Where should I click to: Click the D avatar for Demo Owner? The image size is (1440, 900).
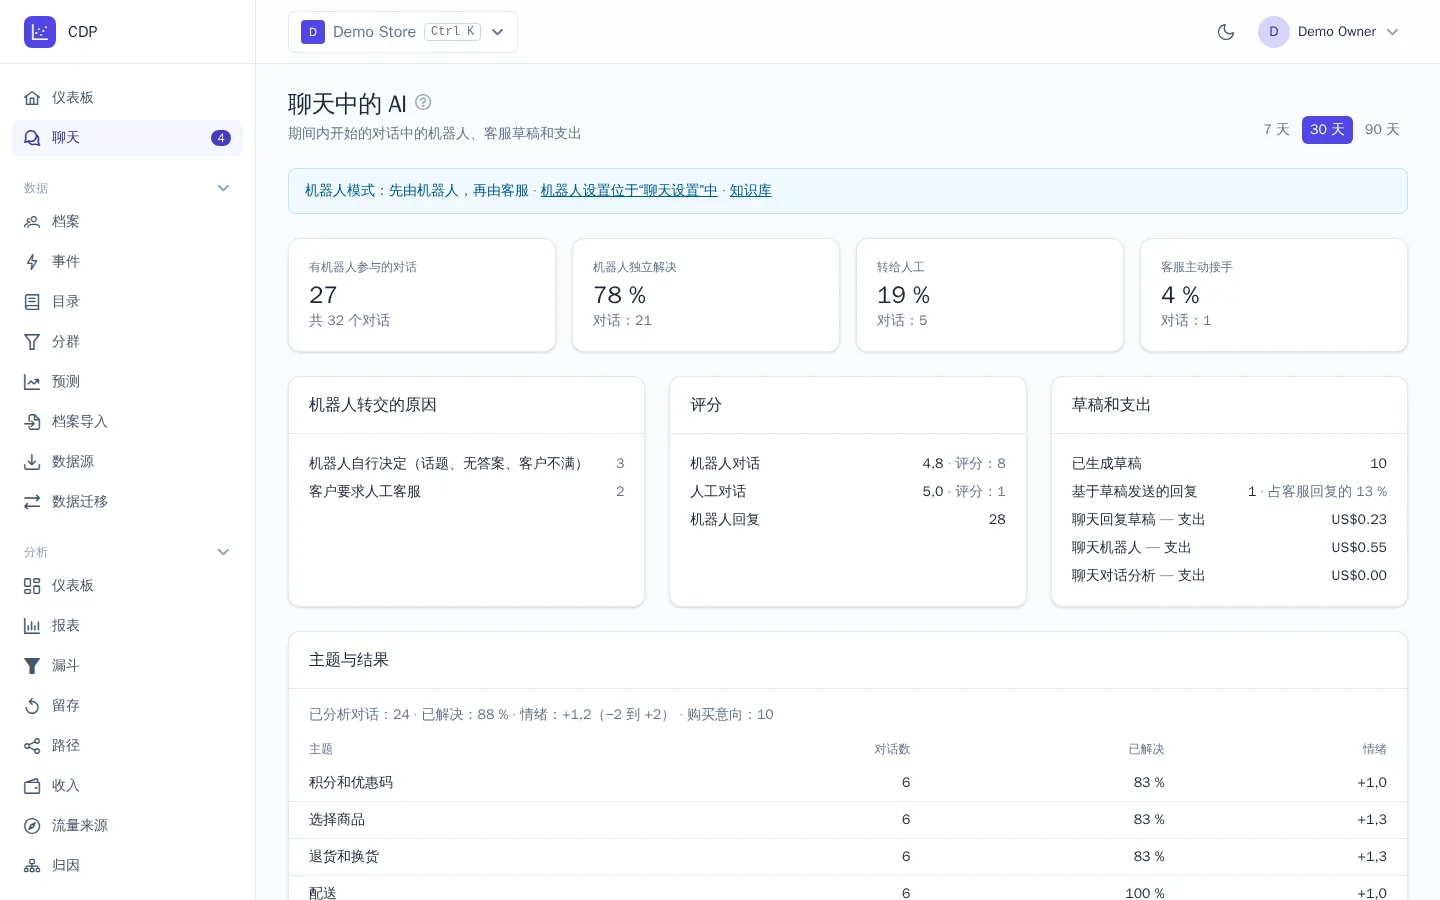(x=1274, y=32)
